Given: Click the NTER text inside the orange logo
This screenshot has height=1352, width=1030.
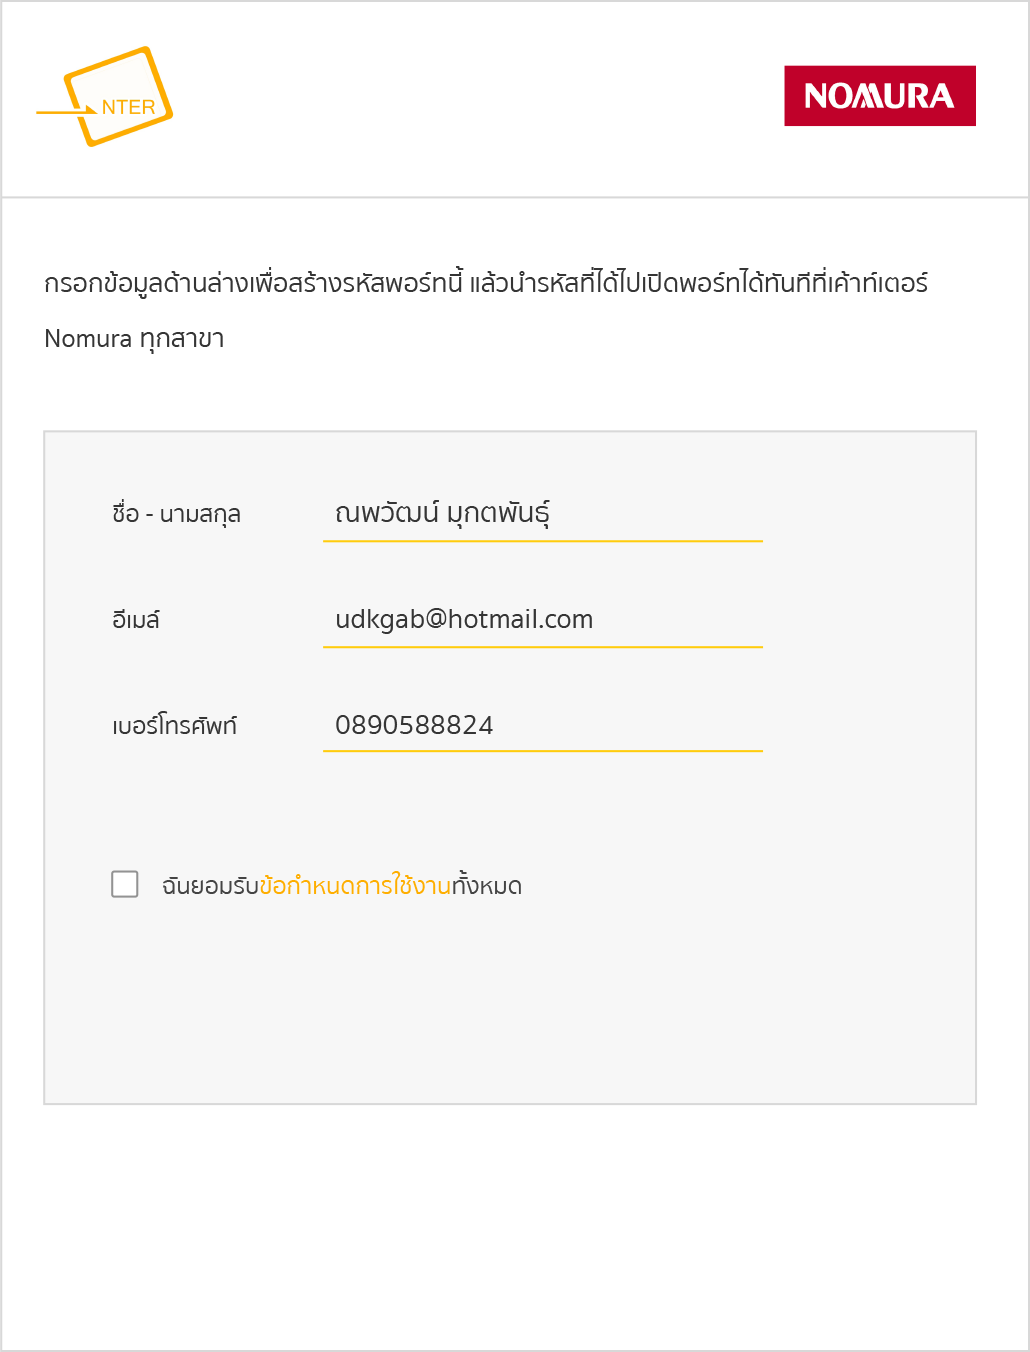Looking at the screenshot, I should coord(128,107).
